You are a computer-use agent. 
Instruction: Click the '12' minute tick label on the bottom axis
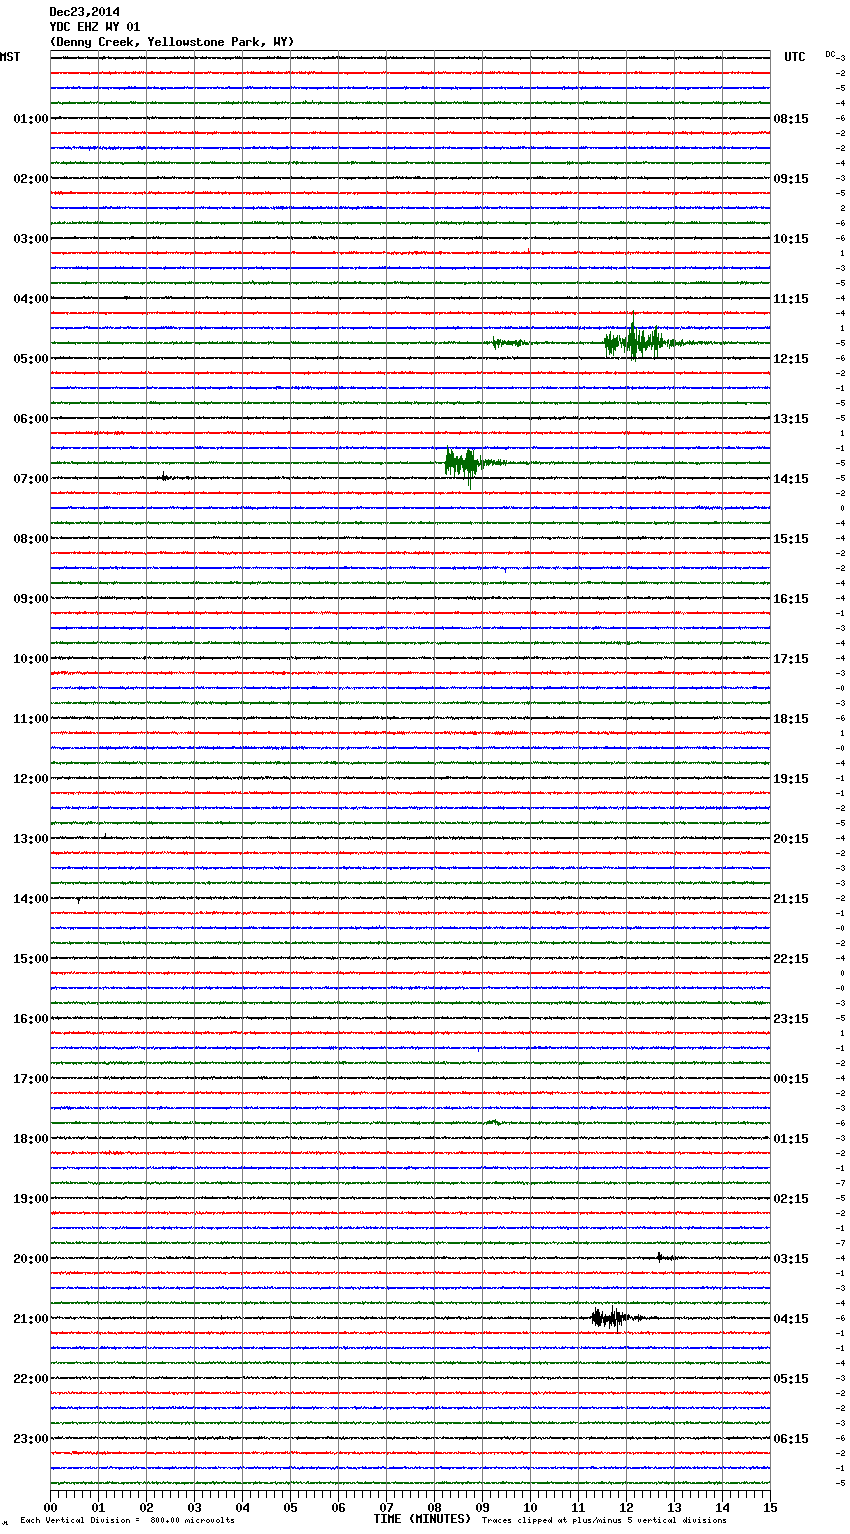point(626,1507)
